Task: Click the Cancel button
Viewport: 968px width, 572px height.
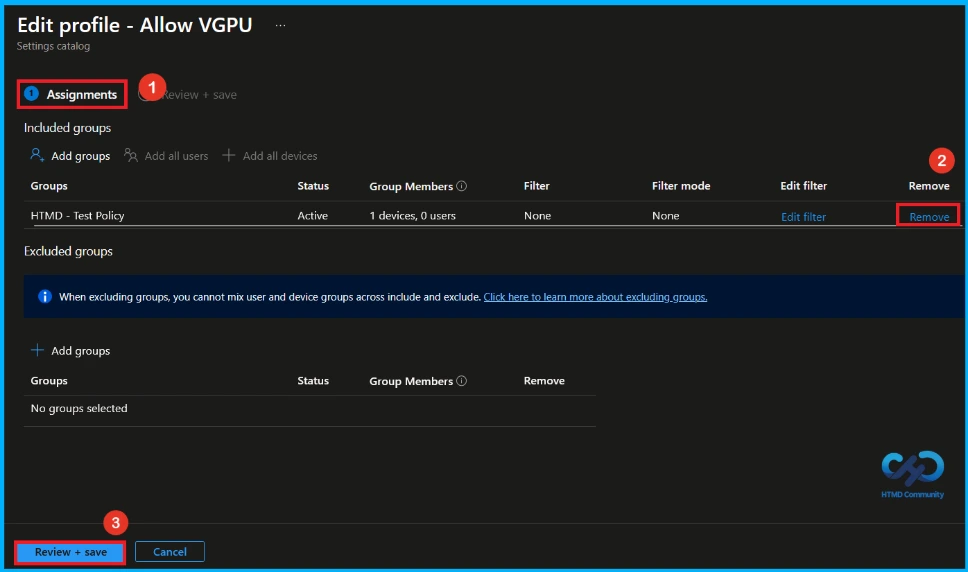Action: coord(170,552)
